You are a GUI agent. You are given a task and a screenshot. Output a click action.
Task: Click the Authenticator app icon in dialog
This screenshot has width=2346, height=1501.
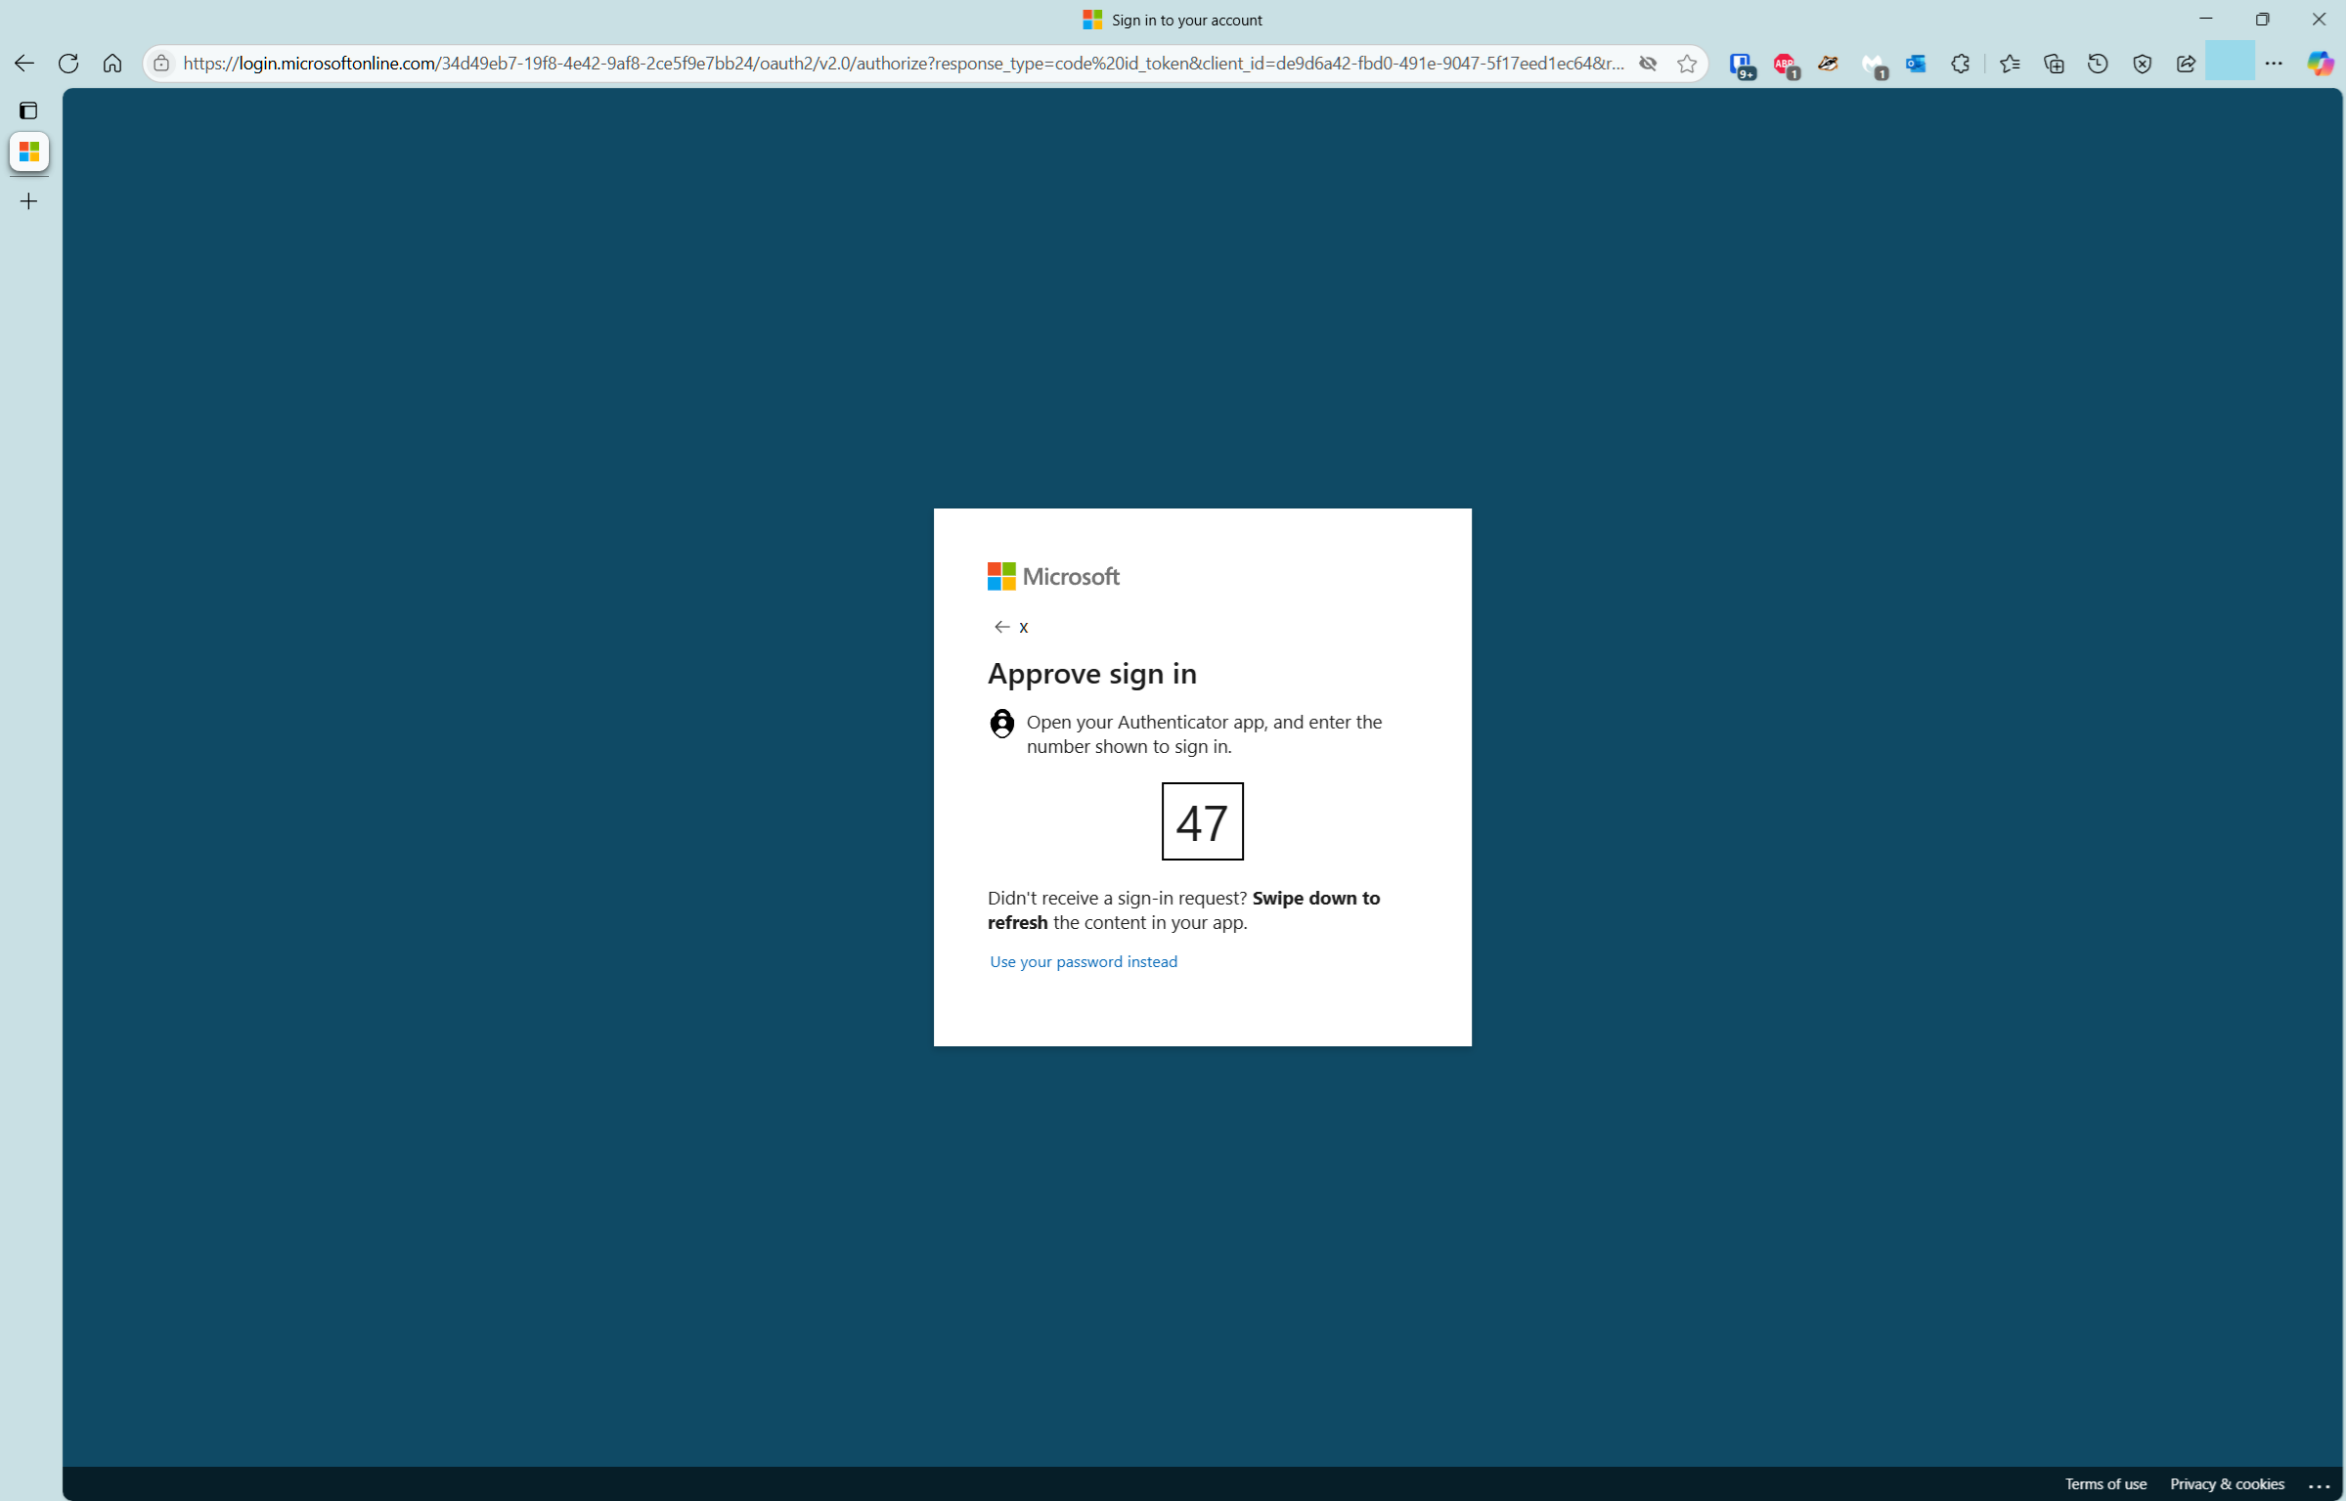coord(1001,723)
